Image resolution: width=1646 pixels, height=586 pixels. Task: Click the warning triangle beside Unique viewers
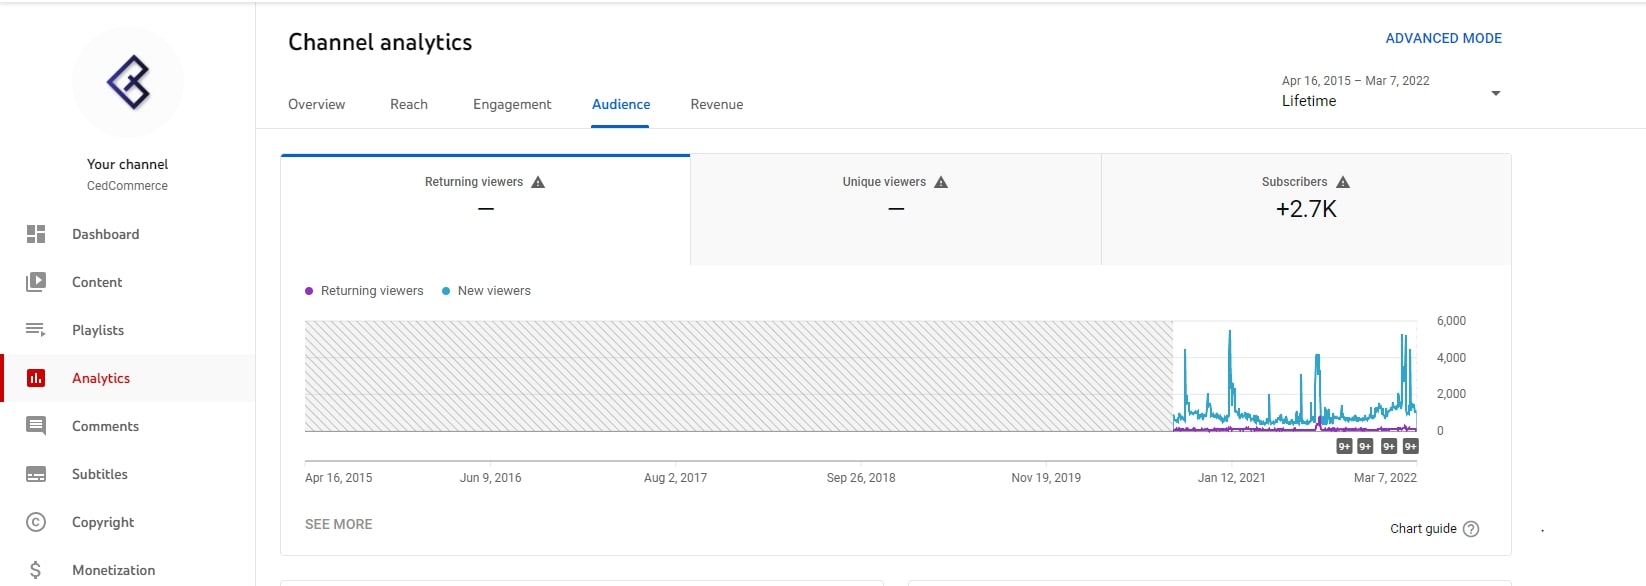(941, 182)
